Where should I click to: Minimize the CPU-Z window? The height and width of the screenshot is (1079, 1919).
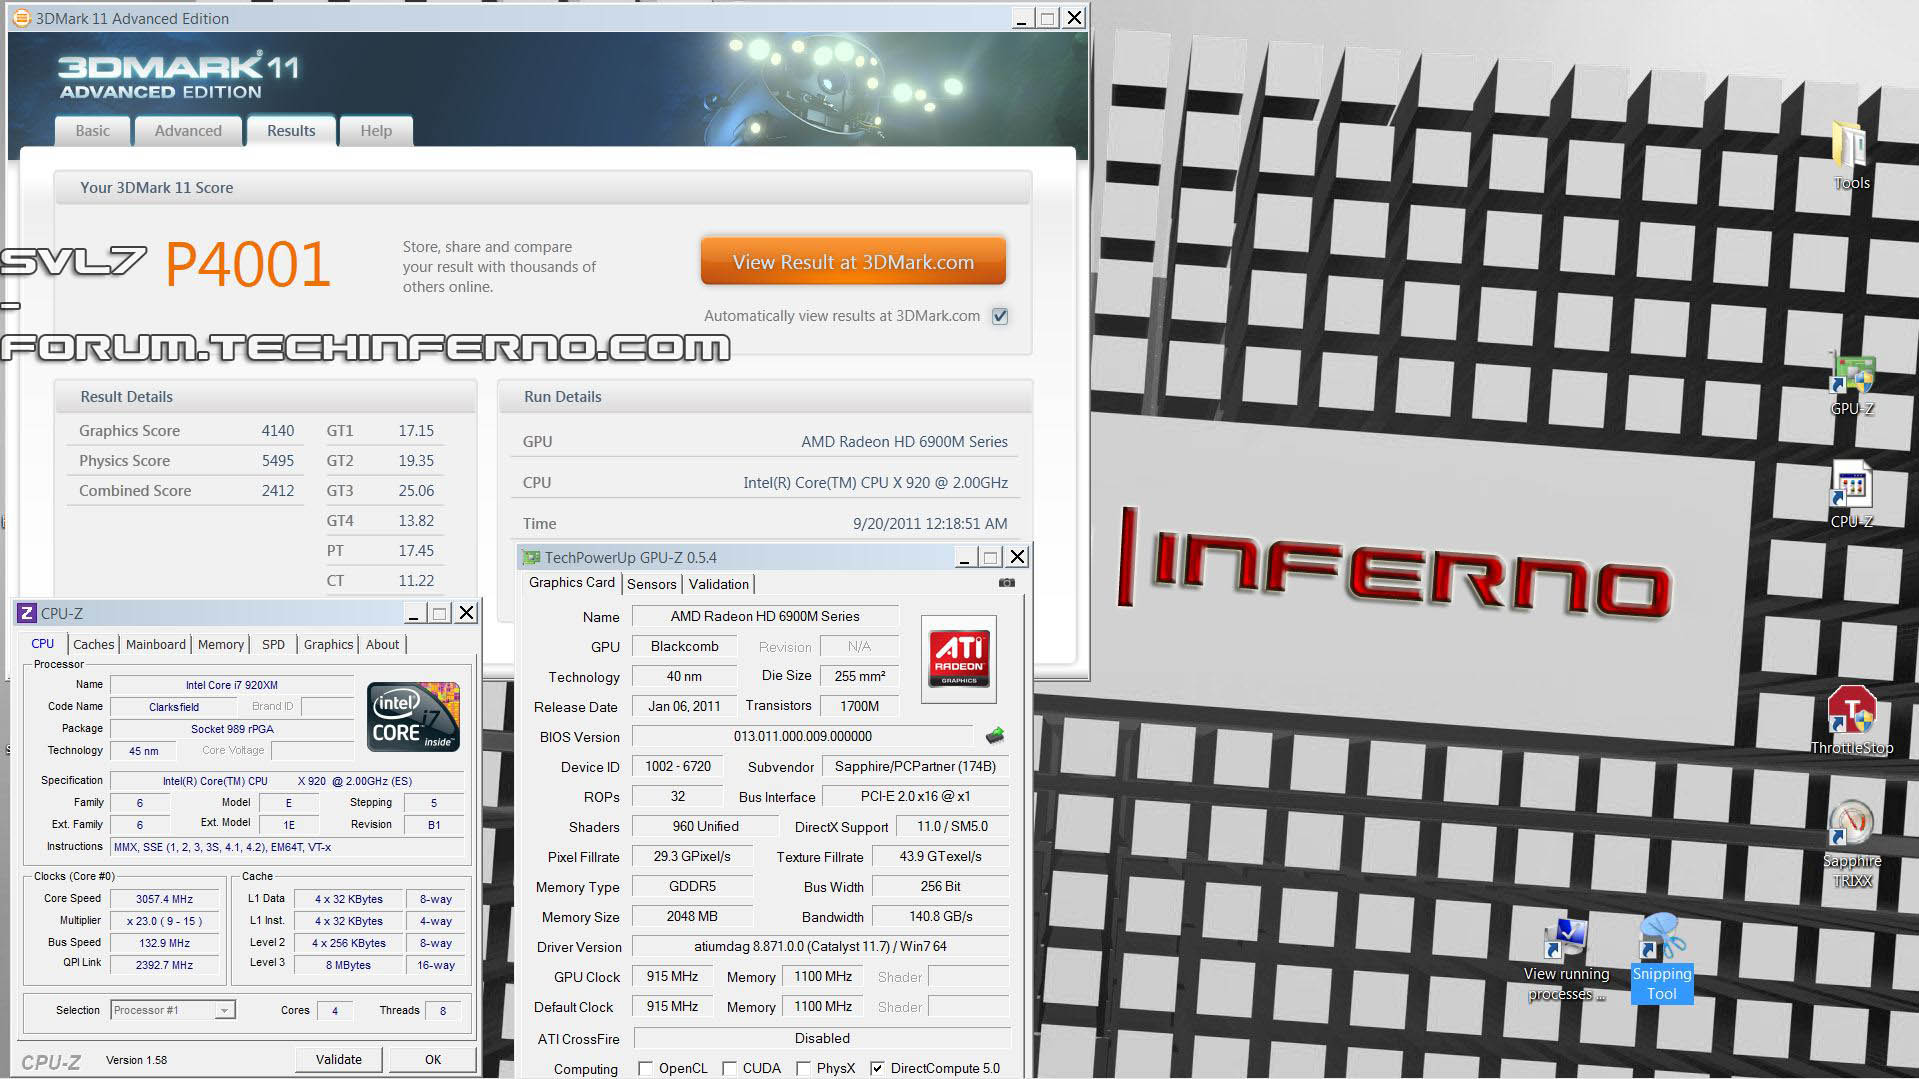pyautogui.click(x=414, y=613)
